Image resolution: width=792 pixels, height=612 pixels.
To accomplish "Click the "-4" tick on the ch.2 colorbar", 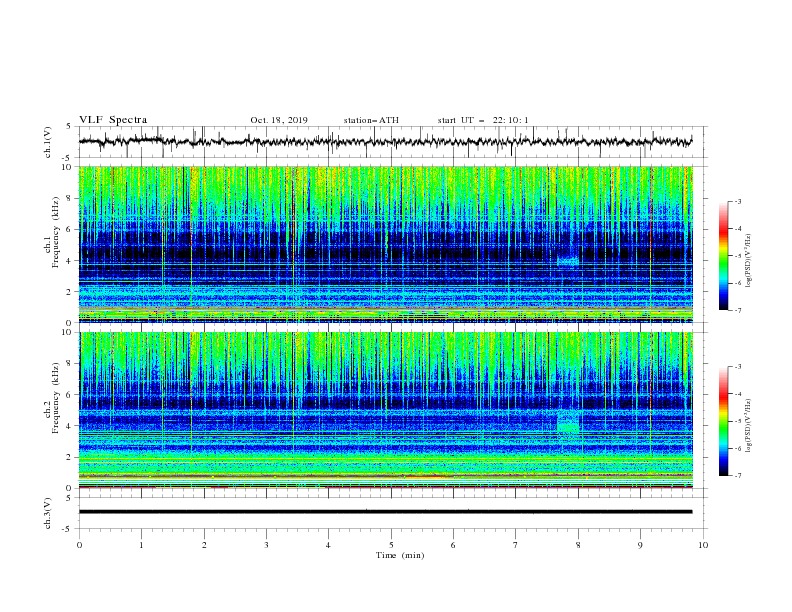I will (x=737, y=394).
